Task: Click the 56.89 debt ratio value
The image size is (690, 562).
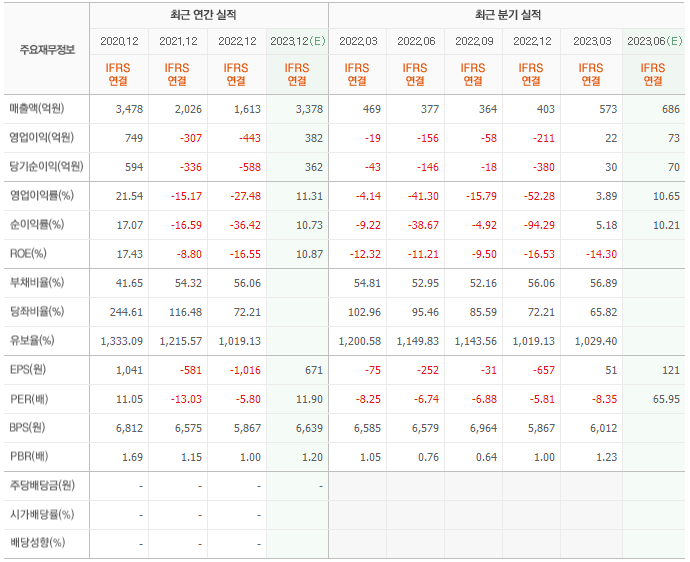Action: pyautogui.click(x=603, y=283)
